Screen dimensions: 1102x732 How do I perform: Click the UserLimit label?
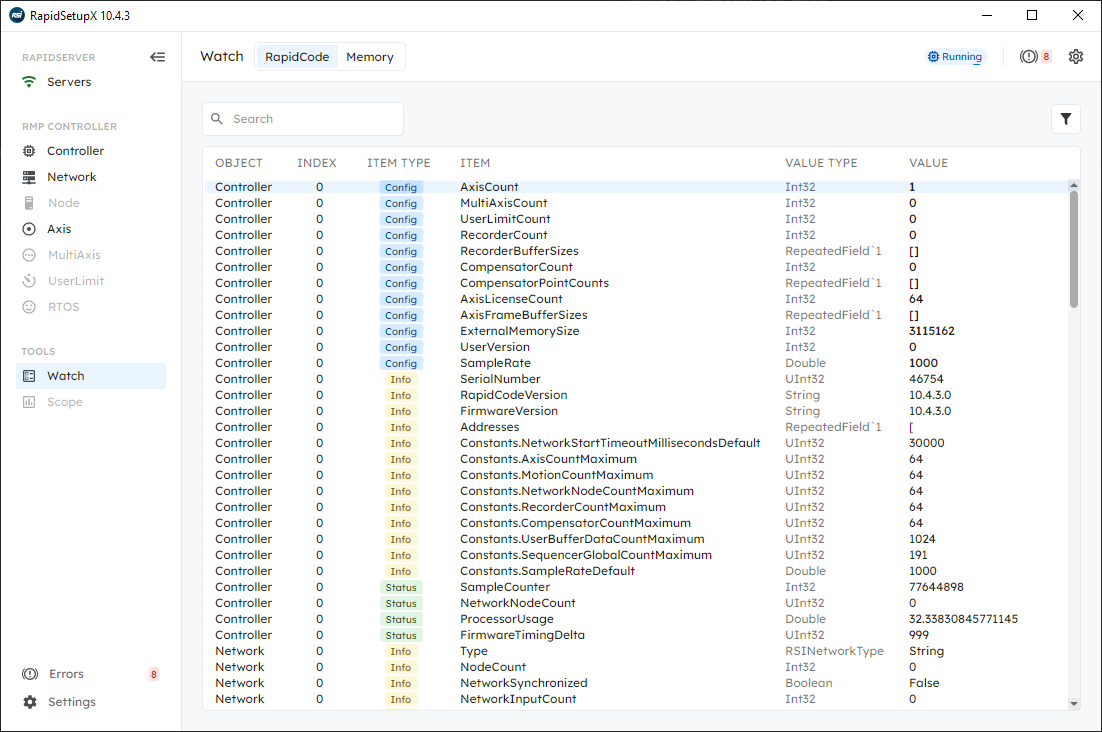(76, 281)
